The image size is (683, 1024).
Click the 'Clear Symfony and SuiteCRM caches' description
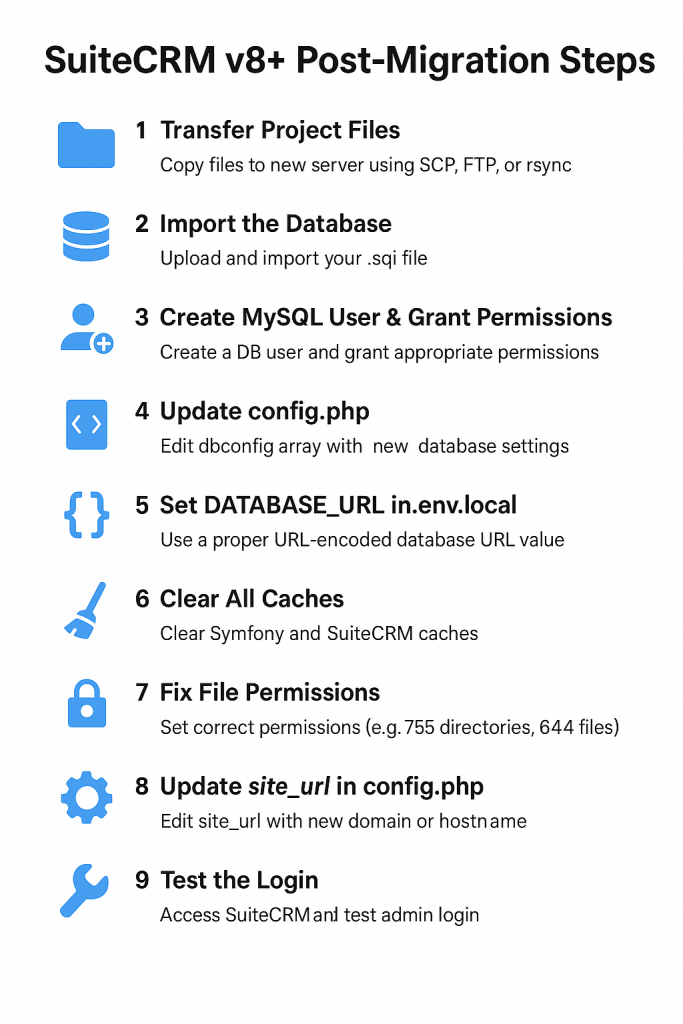[x=319, y=633]
